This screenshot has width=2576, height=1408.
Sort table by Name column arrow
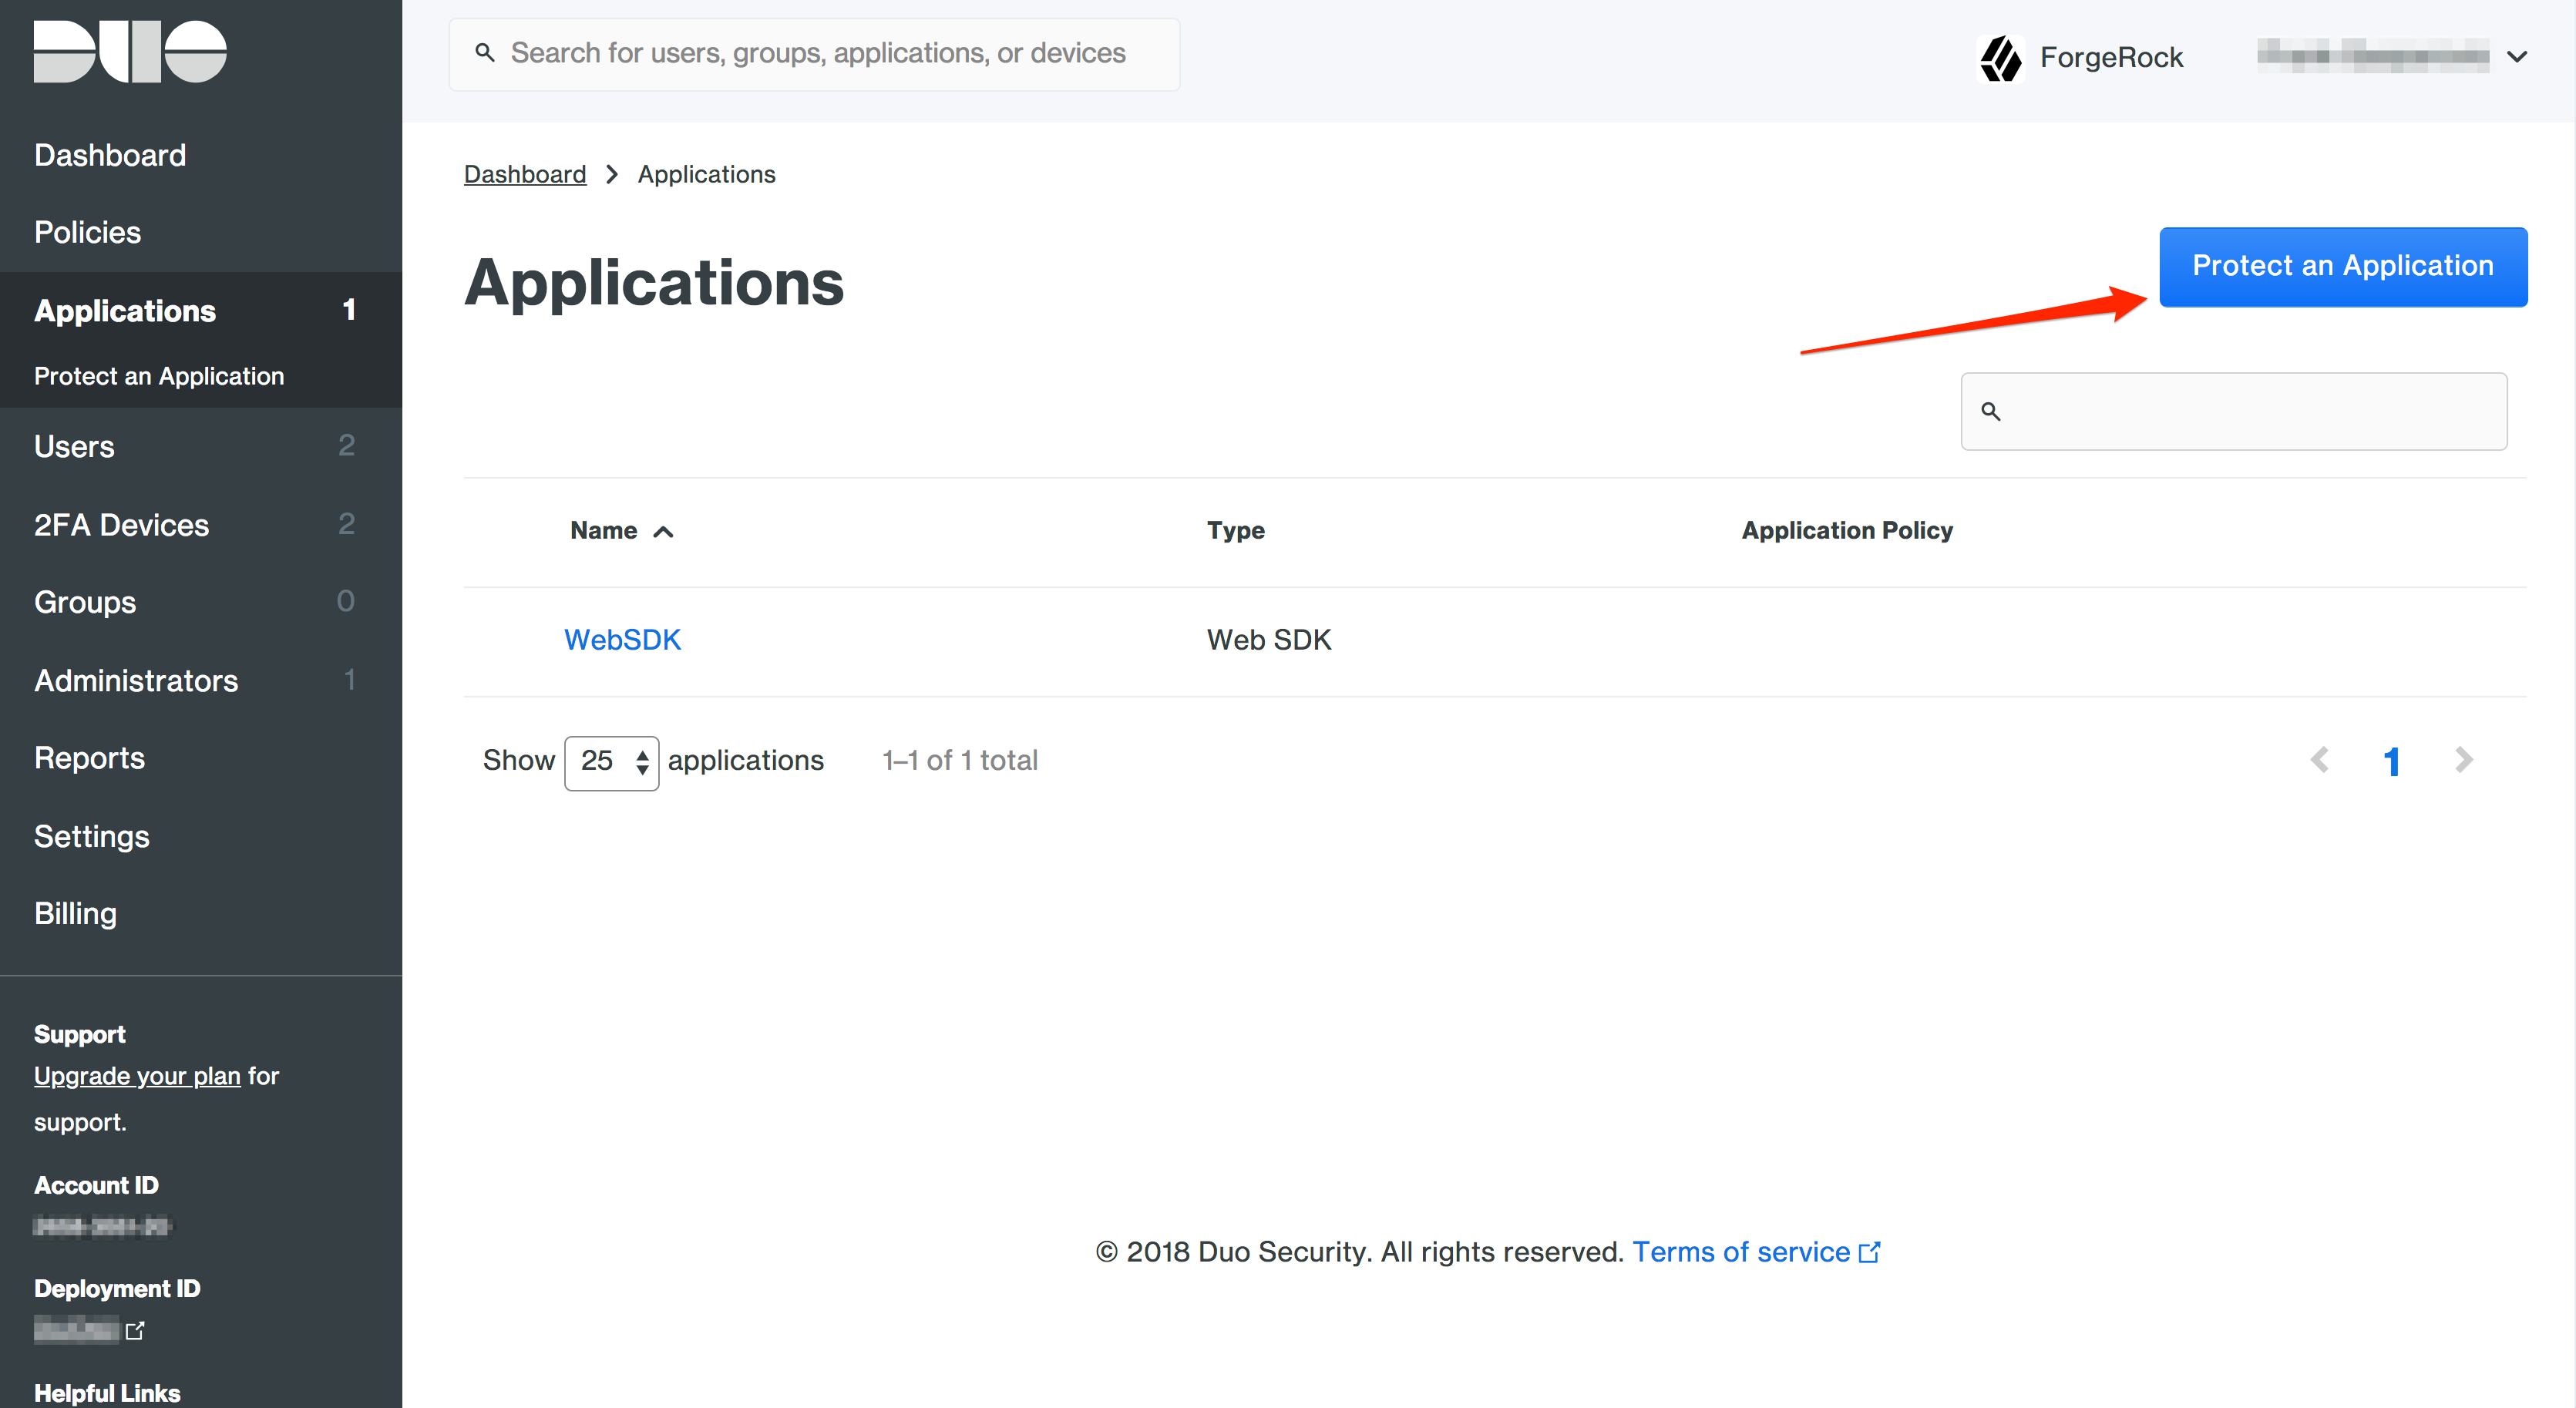pos(663,532)
